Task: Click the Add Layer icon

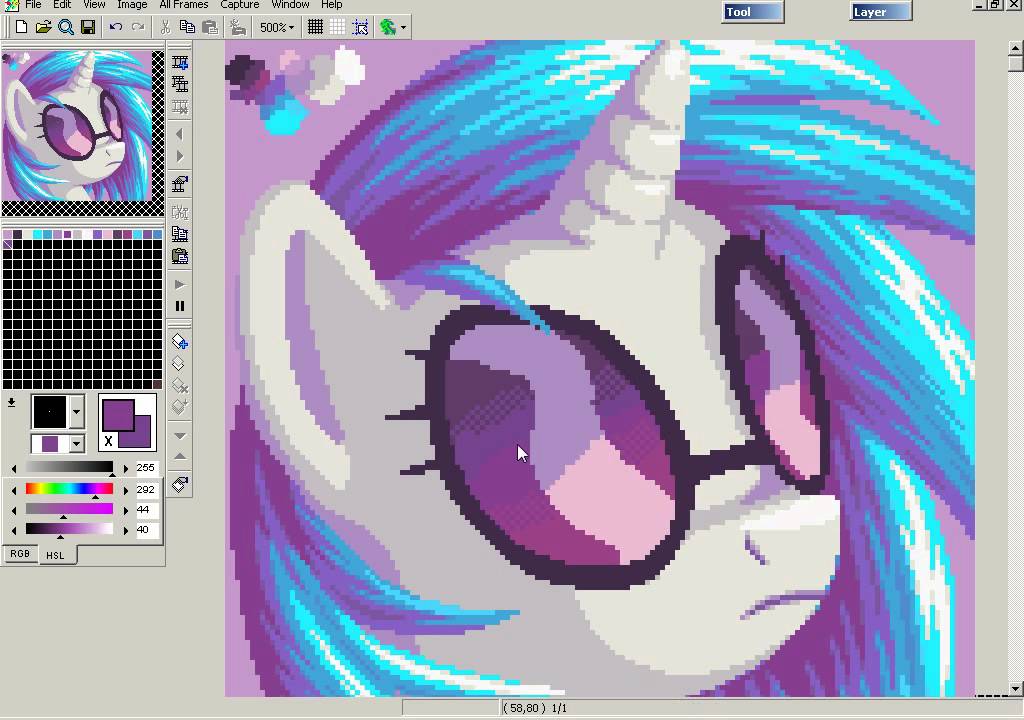Action: click(x=180, y=342)
